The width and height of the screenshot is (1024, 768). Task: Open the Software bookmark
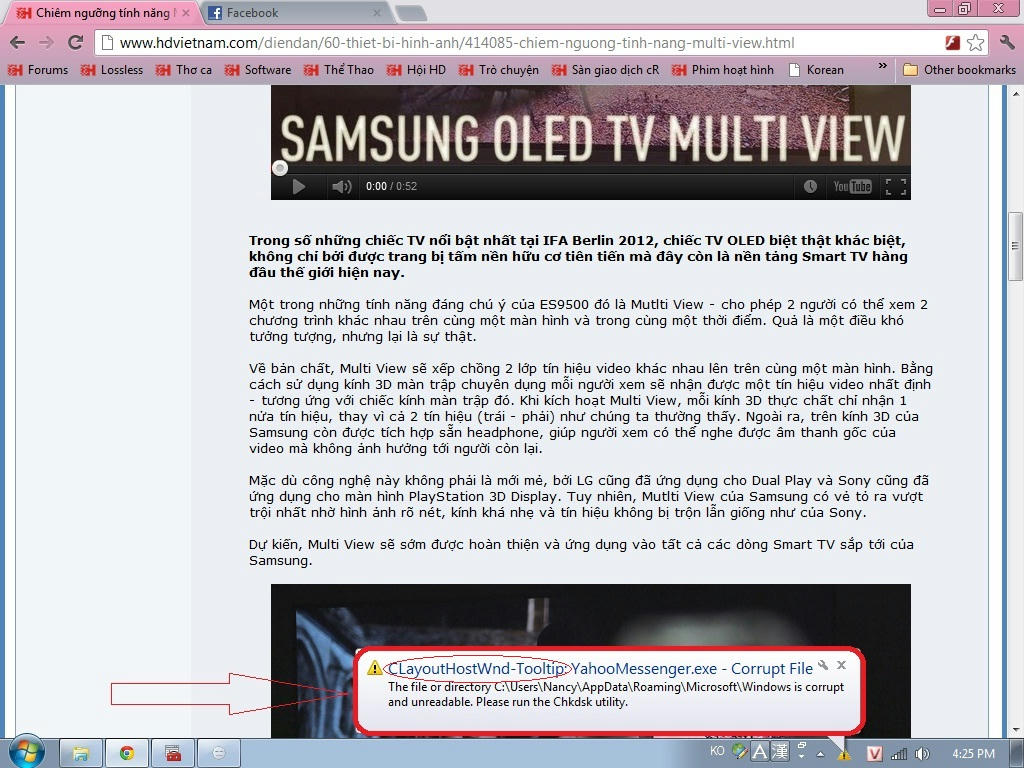coord(258,70)
